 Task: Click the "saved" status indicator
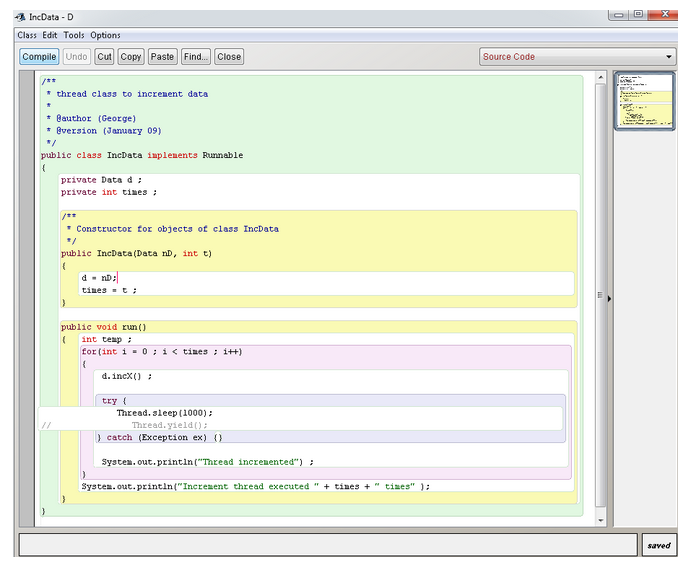[x=659, y=545]
